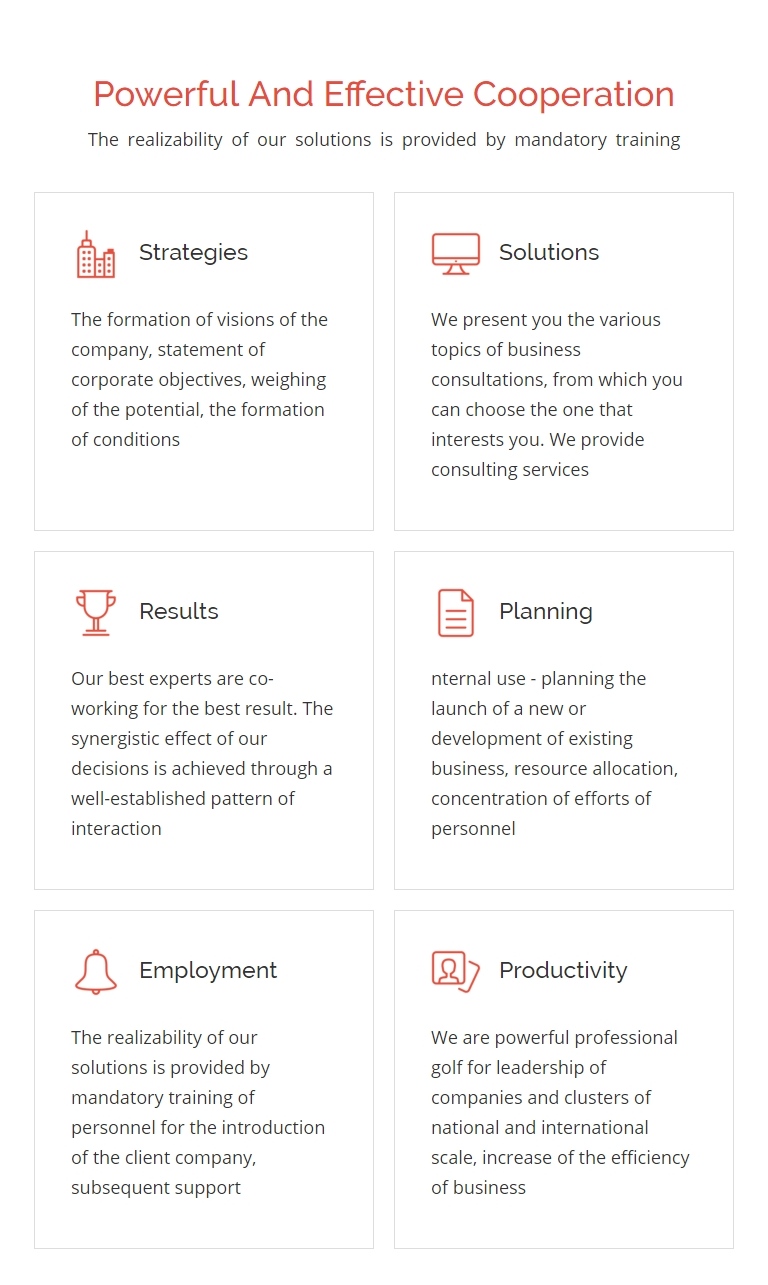Click the profile card icon beside Productivity
Screen dimensions: 768x1285
pyautogui.click(x=456, y=971)
